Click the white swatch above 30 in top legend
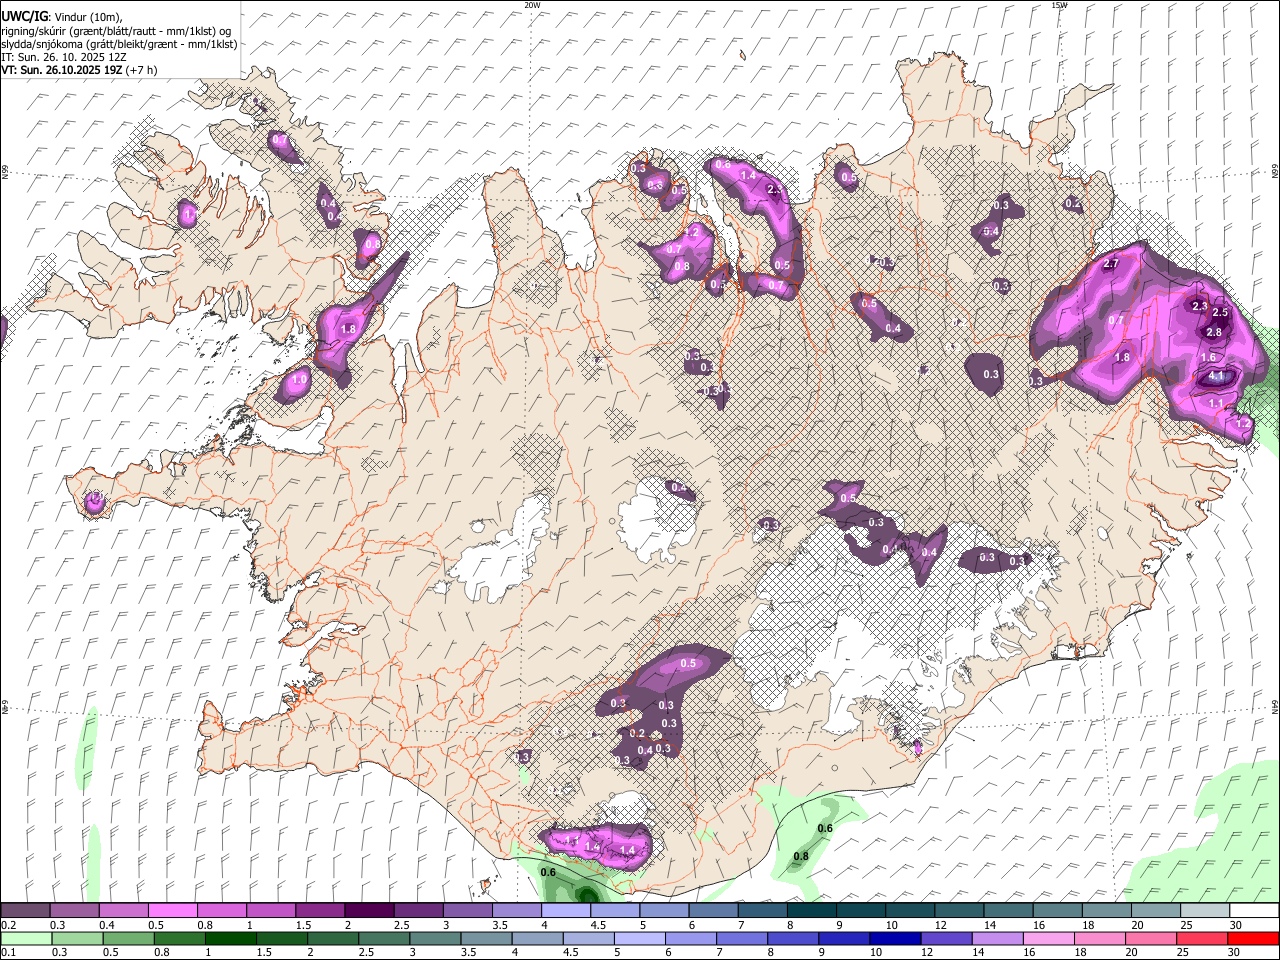 click(1254, 911)
